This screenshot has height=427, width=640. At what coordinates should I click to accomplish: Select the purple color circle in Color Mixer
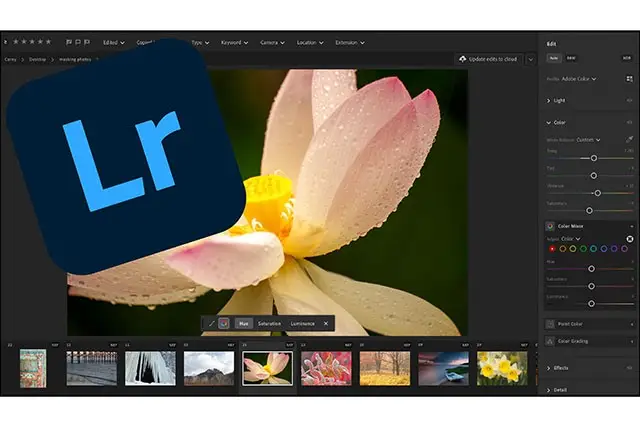[614, 249]
